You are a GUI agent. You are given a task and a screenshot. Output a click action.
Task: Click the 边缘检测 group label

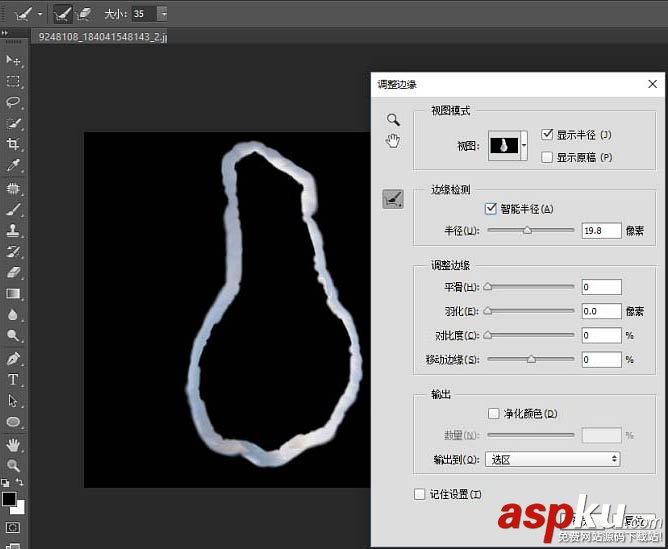pos(451,190)
